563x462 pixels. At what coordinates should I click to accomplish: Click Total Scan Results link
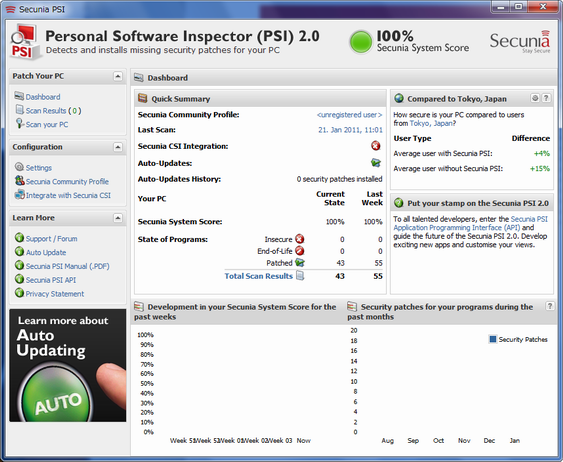pos(259,276)
